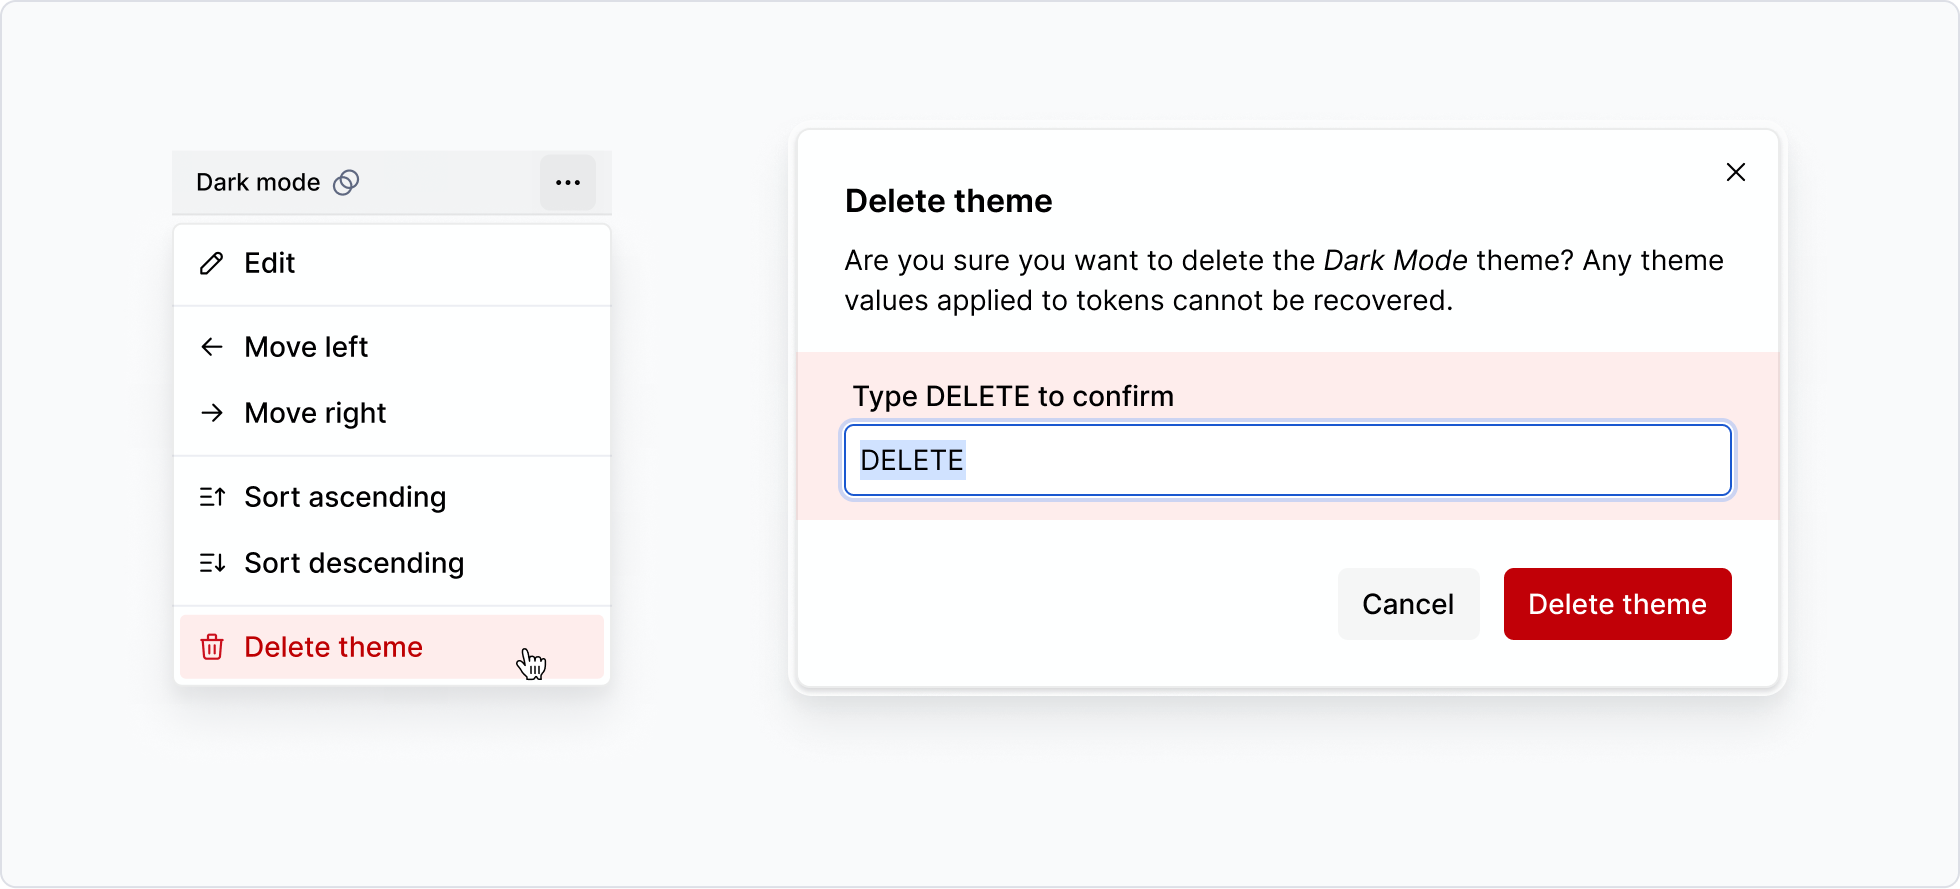Click the sort descending icon

pyautogui.click(x=212, y=563)
